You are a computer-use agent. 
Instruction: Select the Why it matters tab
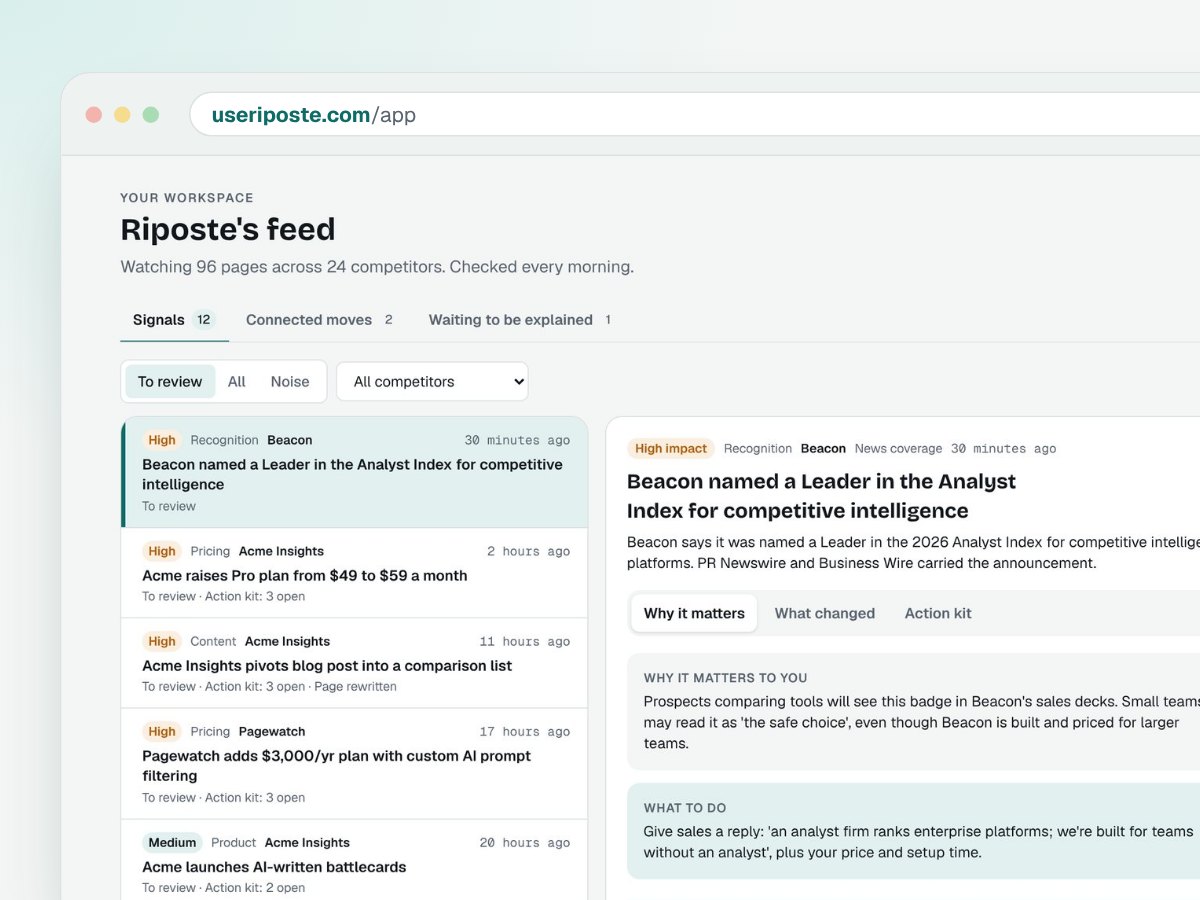694,613
